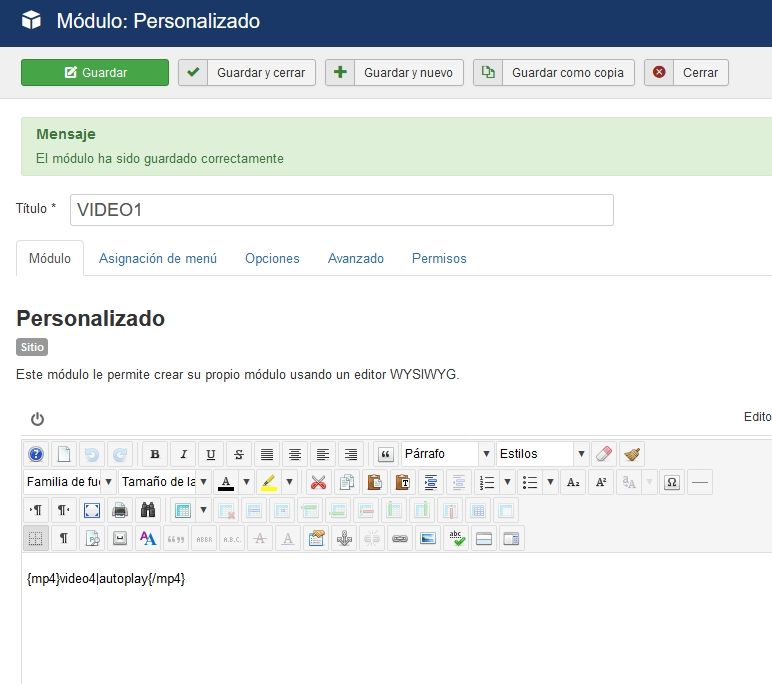Insert a blockquote
This screenshot has width=772, height=684.
[x=386, y=454]
